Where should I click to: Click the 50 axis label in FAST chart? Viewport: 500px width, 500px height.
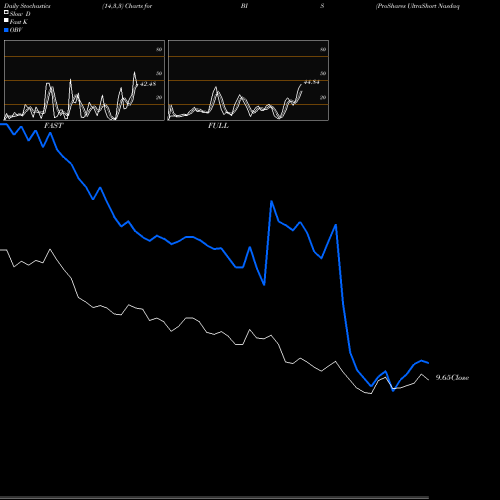[x=159, y=73]
